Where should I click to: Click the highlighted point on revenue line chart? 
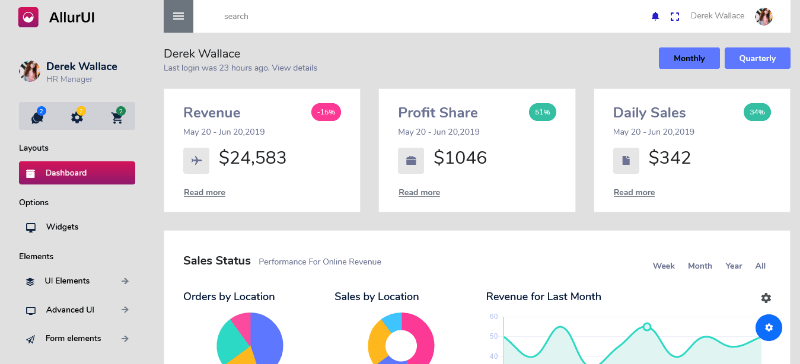[x=647, y=327]
